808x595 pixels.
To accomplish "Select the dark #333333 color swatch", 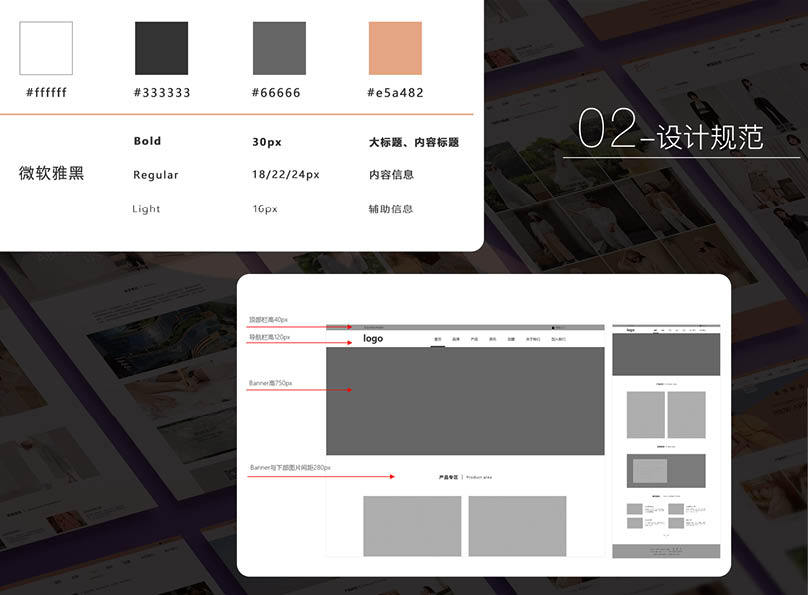I will pyautogui.click(x=161, y=48).
